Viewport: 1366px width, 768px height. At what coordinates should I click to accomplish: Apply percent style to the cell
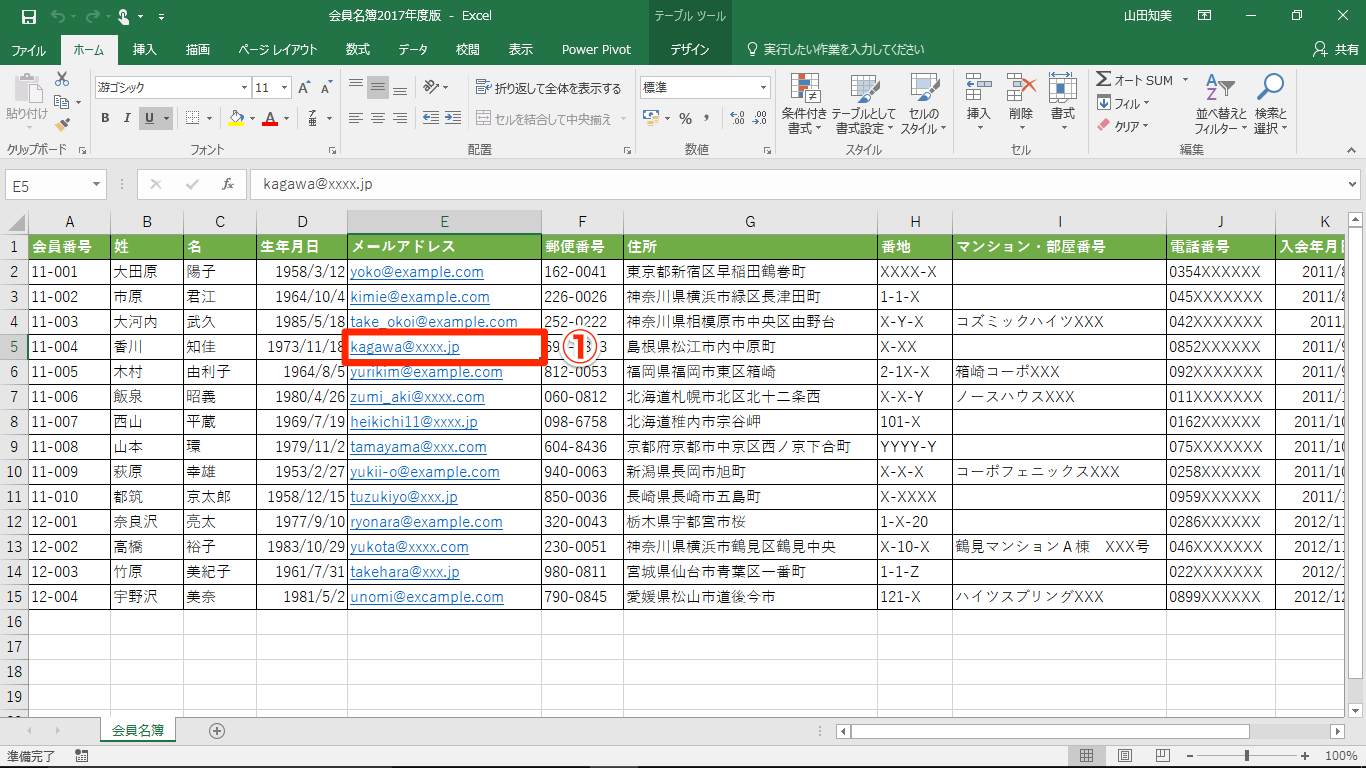pyautogui.click(x=686, y=118)
